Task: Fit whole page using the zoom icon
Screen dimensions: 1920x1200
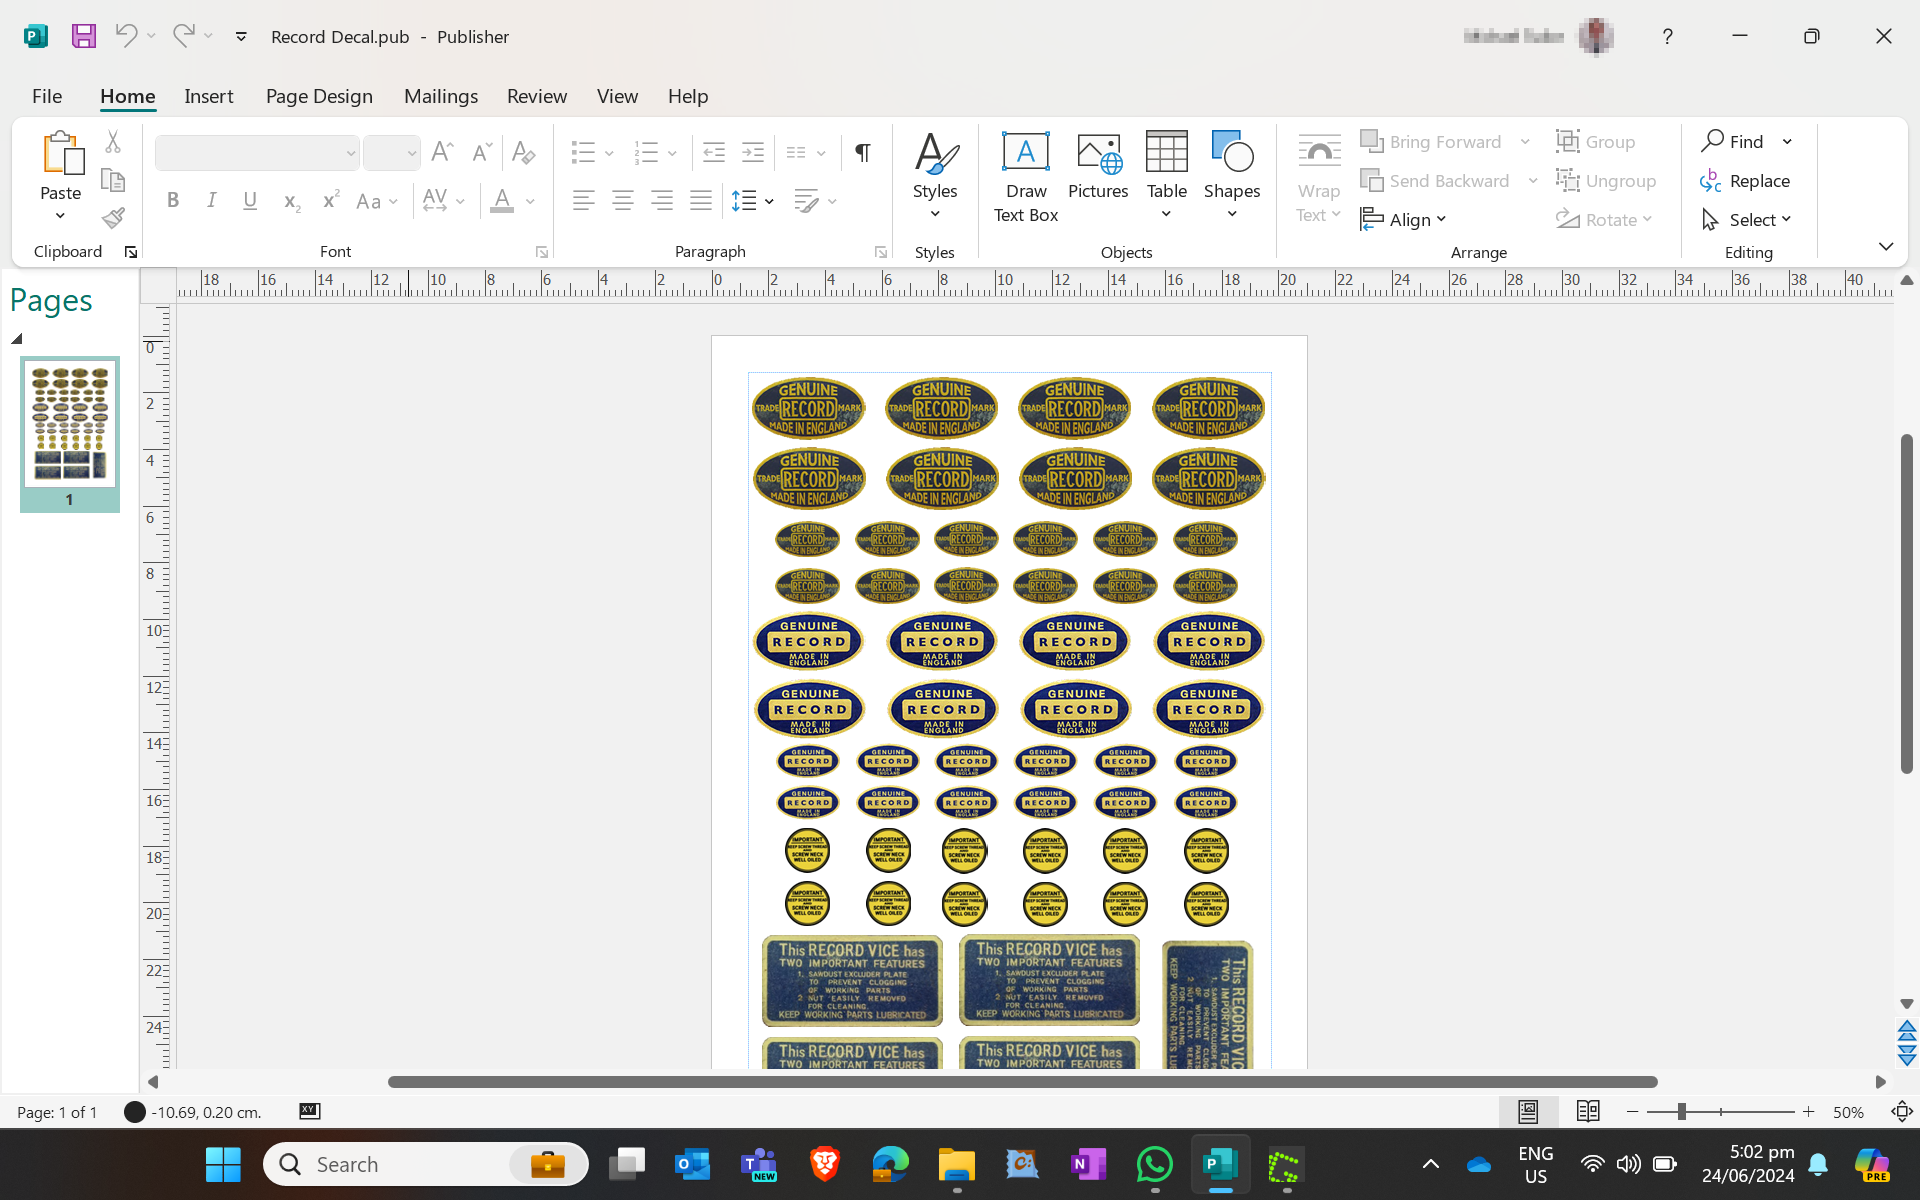Action: click(1902, 1111)
